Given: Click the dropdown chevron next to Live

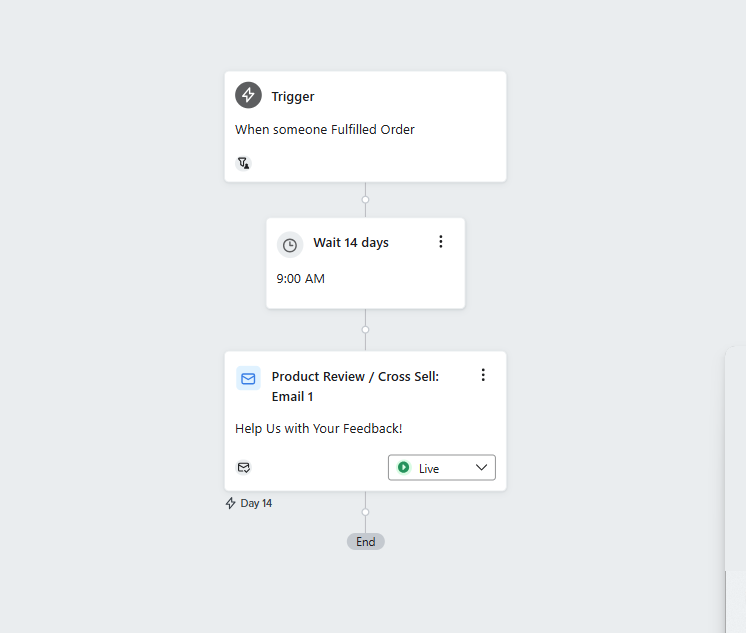Looking at the screenshot, I should [x=481, y=467].
